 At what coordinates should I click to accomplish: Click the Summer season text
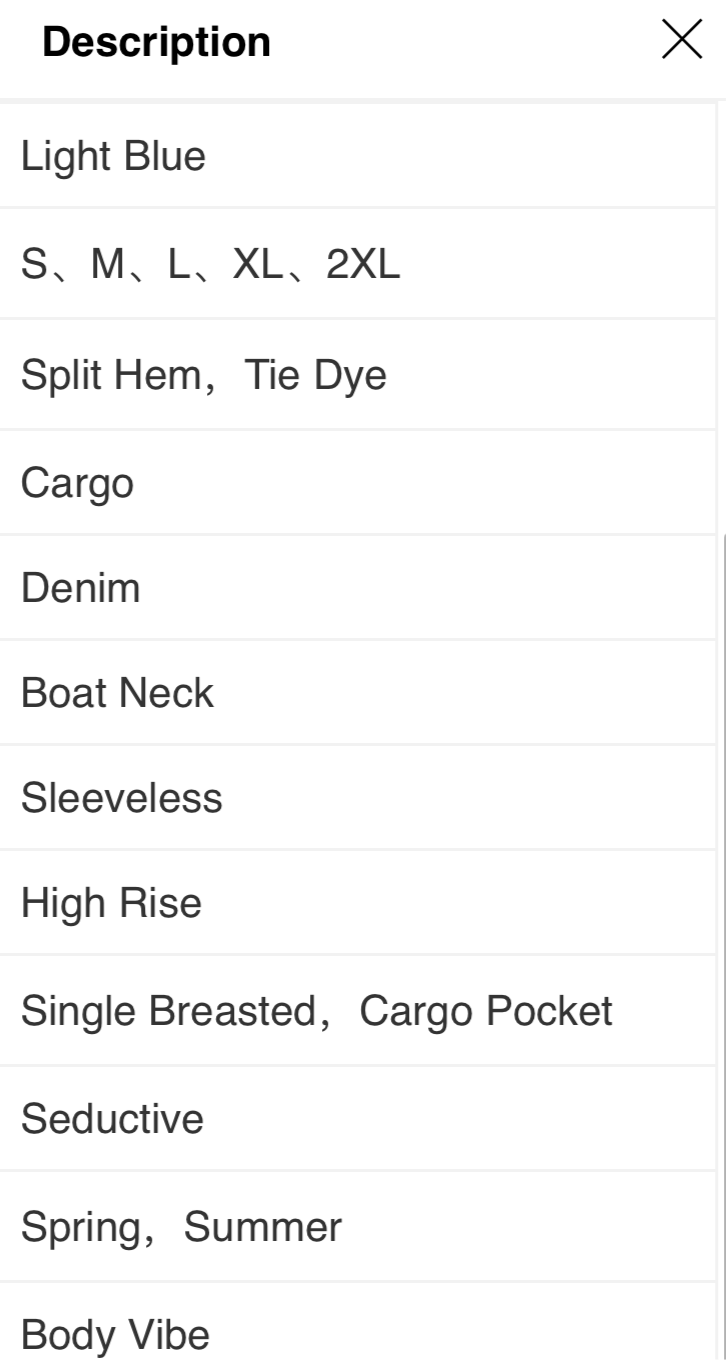click(263, 1228)
